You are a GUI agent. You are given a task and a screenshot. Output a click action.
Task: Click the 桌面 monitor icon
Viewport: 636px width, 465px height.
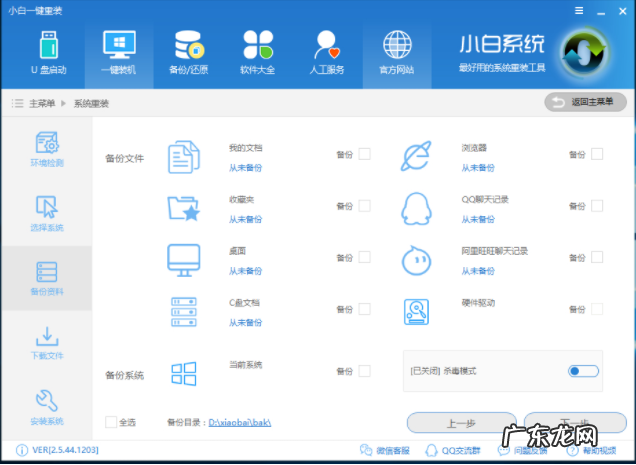(184, 260)
